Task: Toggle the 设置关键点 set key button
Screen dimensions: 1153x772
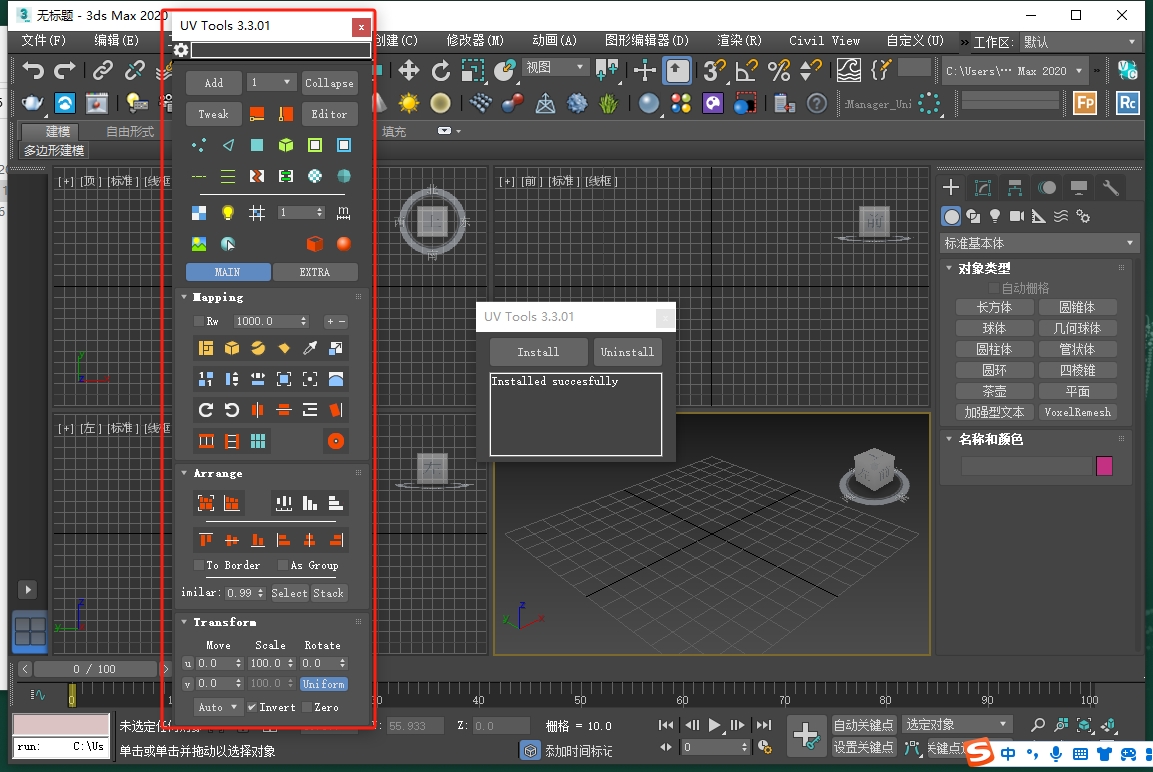Action: coord(863,748)
